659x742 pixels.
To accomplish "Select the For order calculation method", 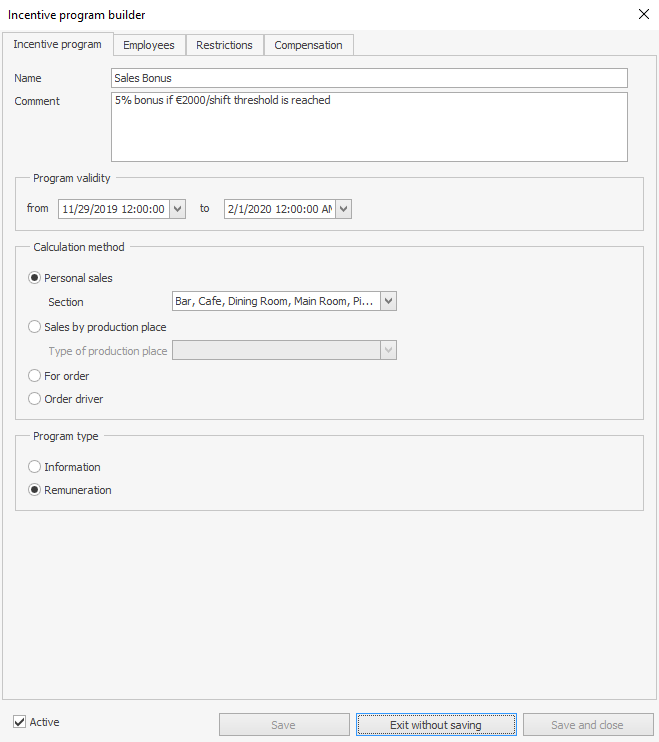I will point(35,376).
